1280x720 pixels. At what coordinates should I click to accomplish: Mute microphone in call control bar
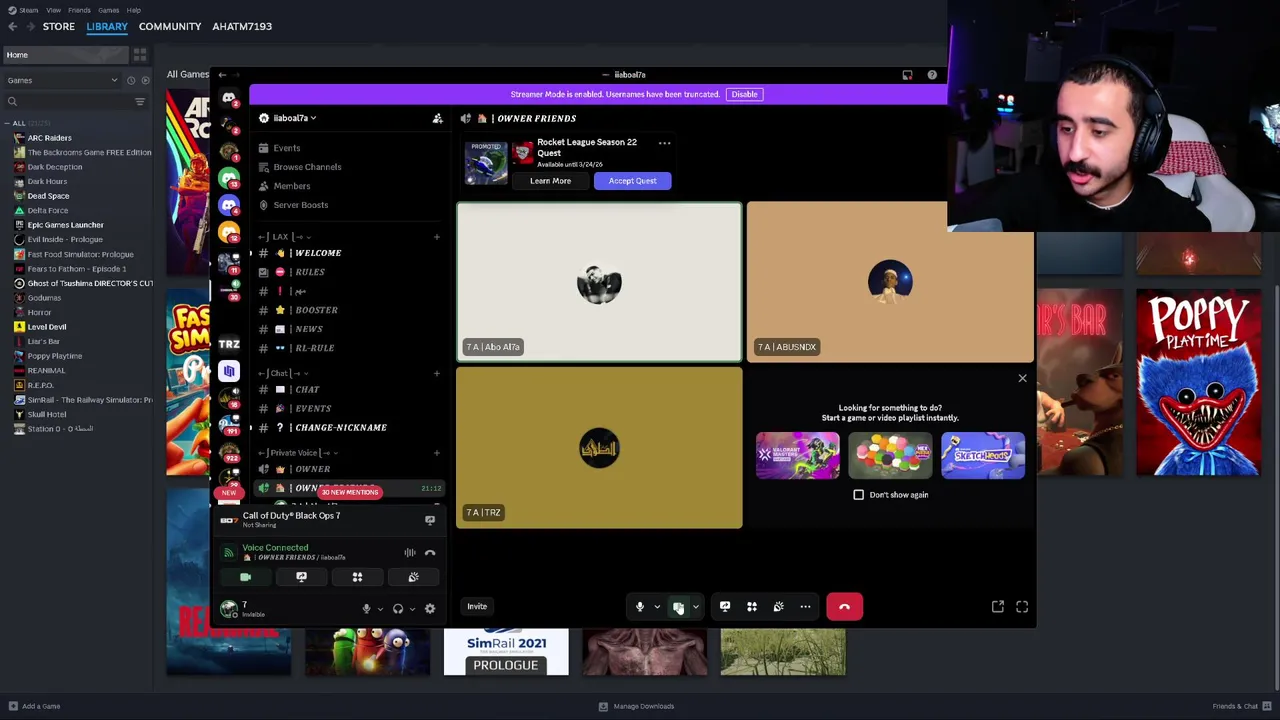click(640, 607)
